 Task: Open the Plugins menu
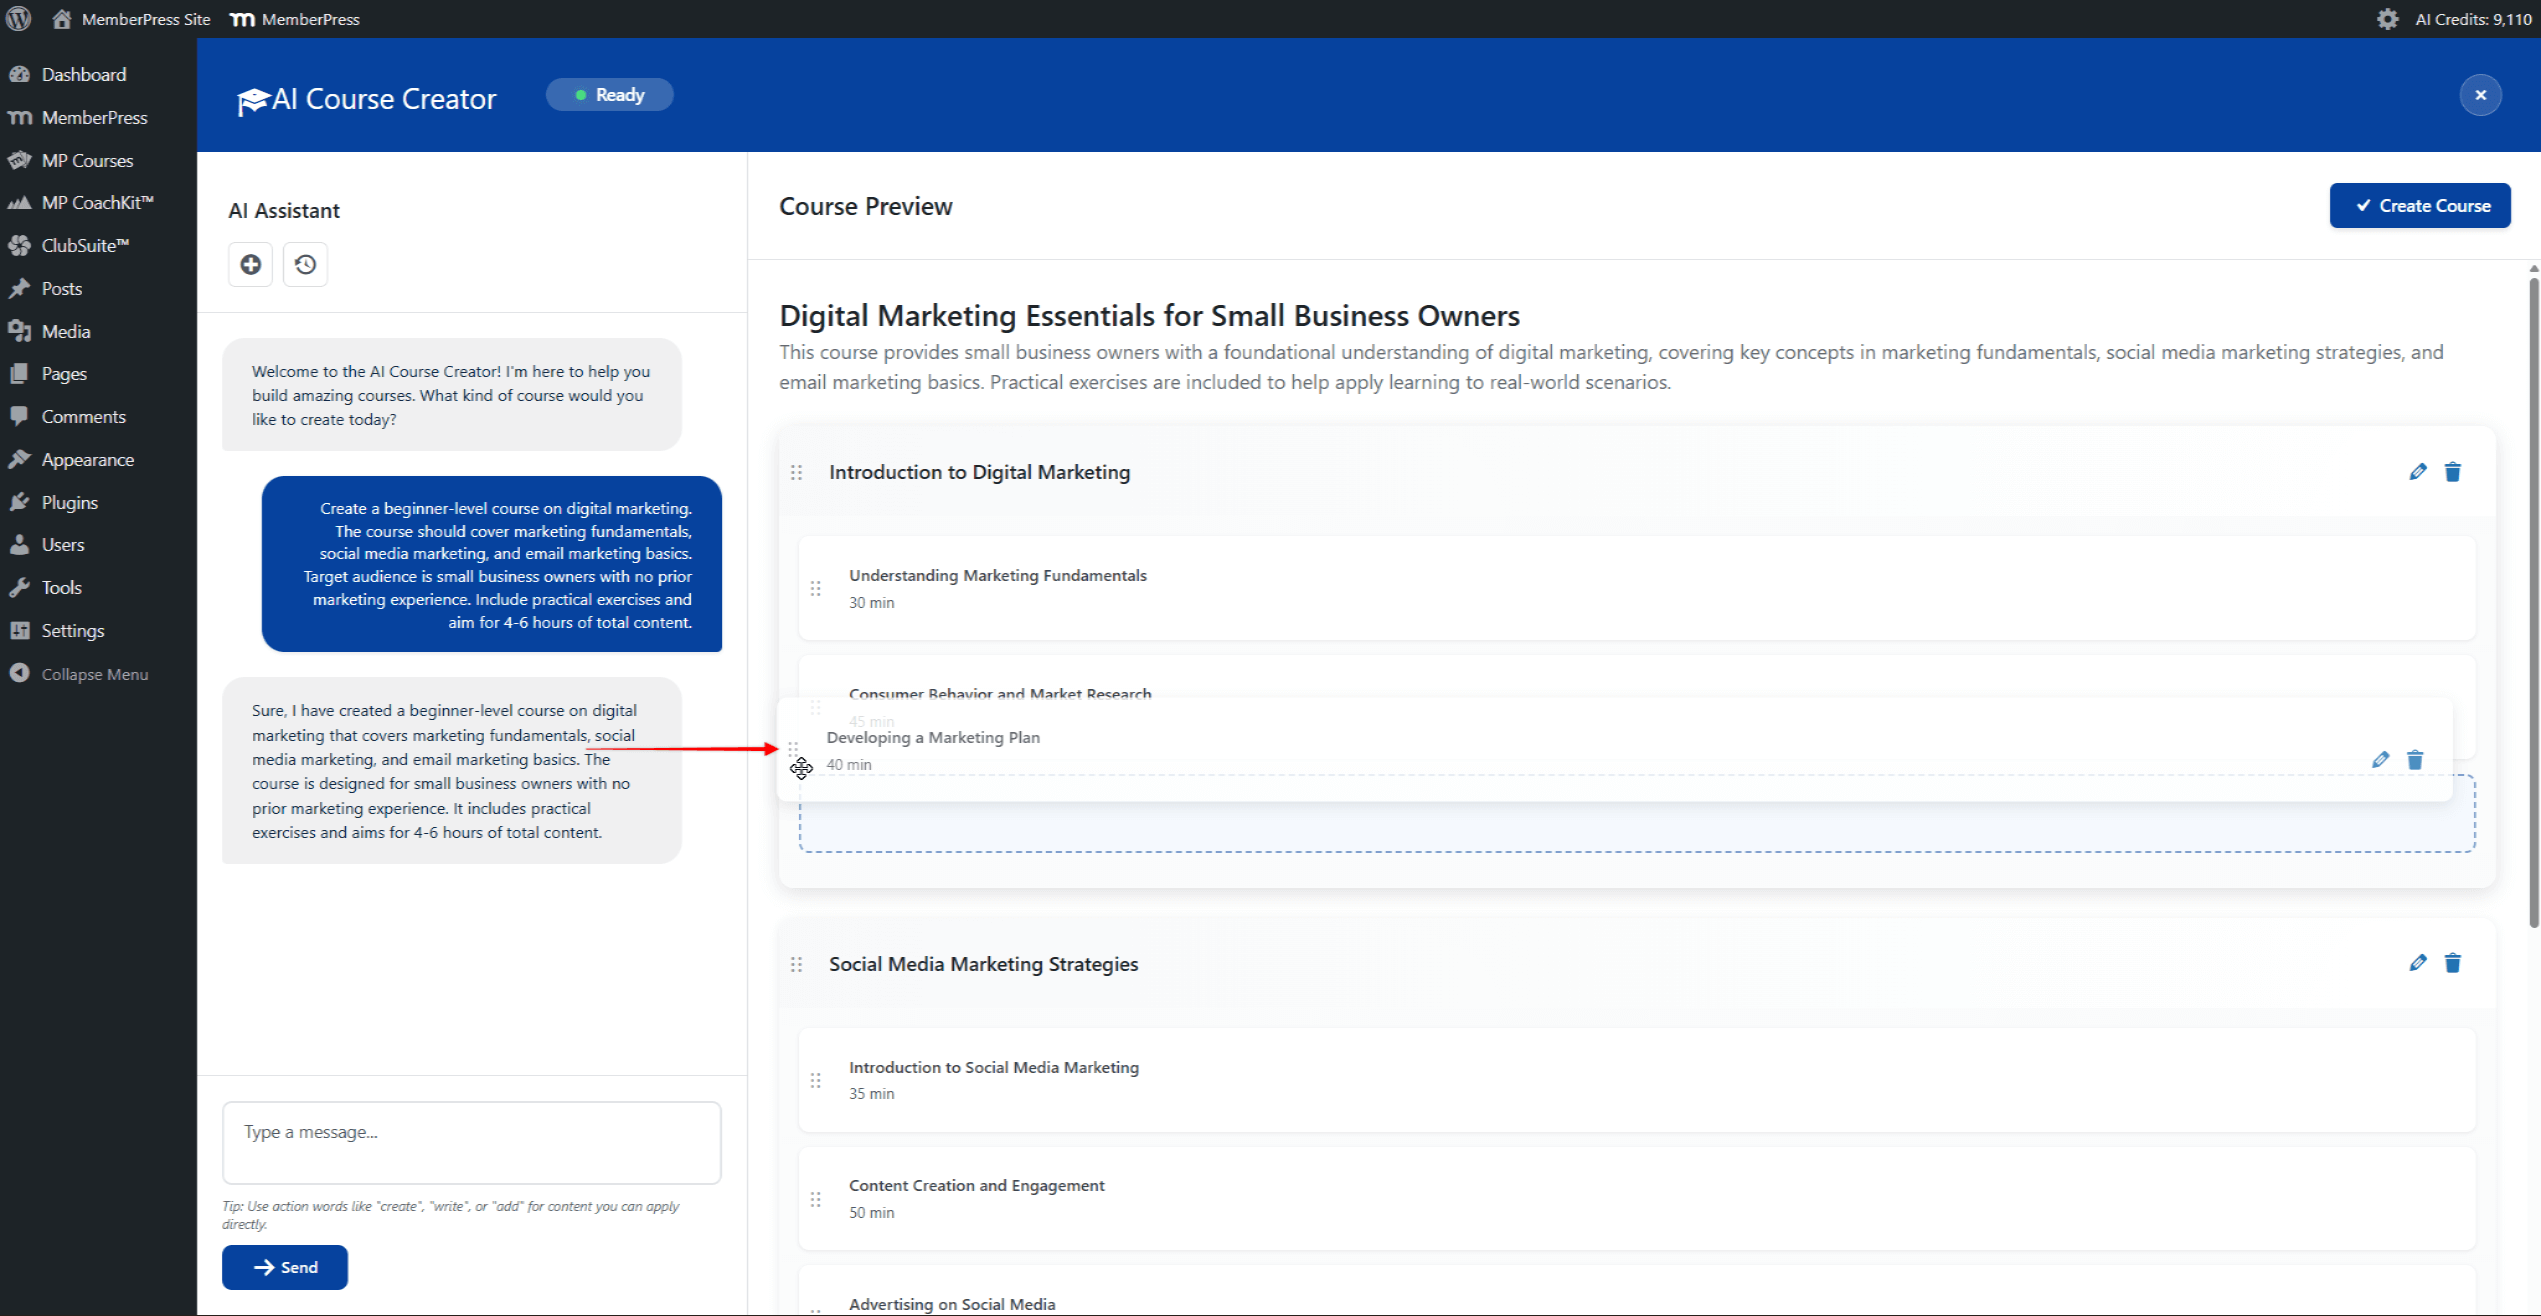pyautogui.click(x=68, y=502)
